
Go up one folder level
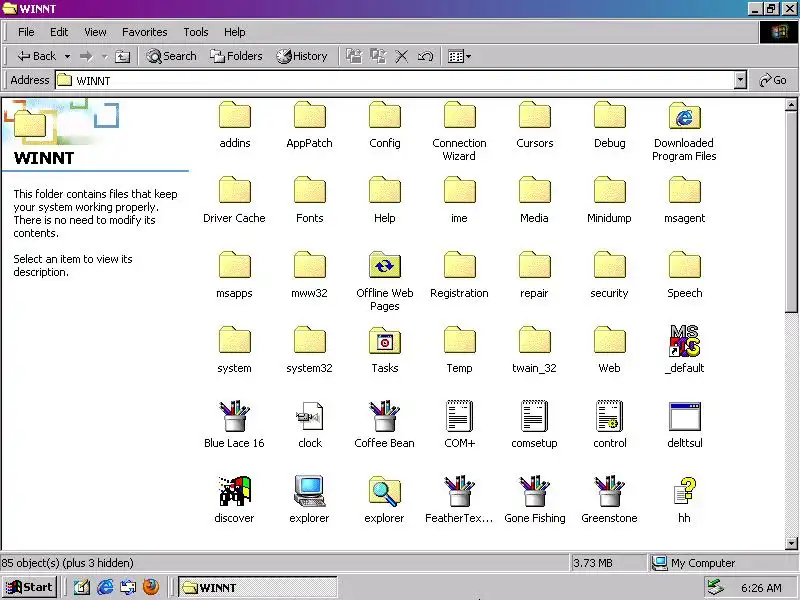tap(122, 56)
